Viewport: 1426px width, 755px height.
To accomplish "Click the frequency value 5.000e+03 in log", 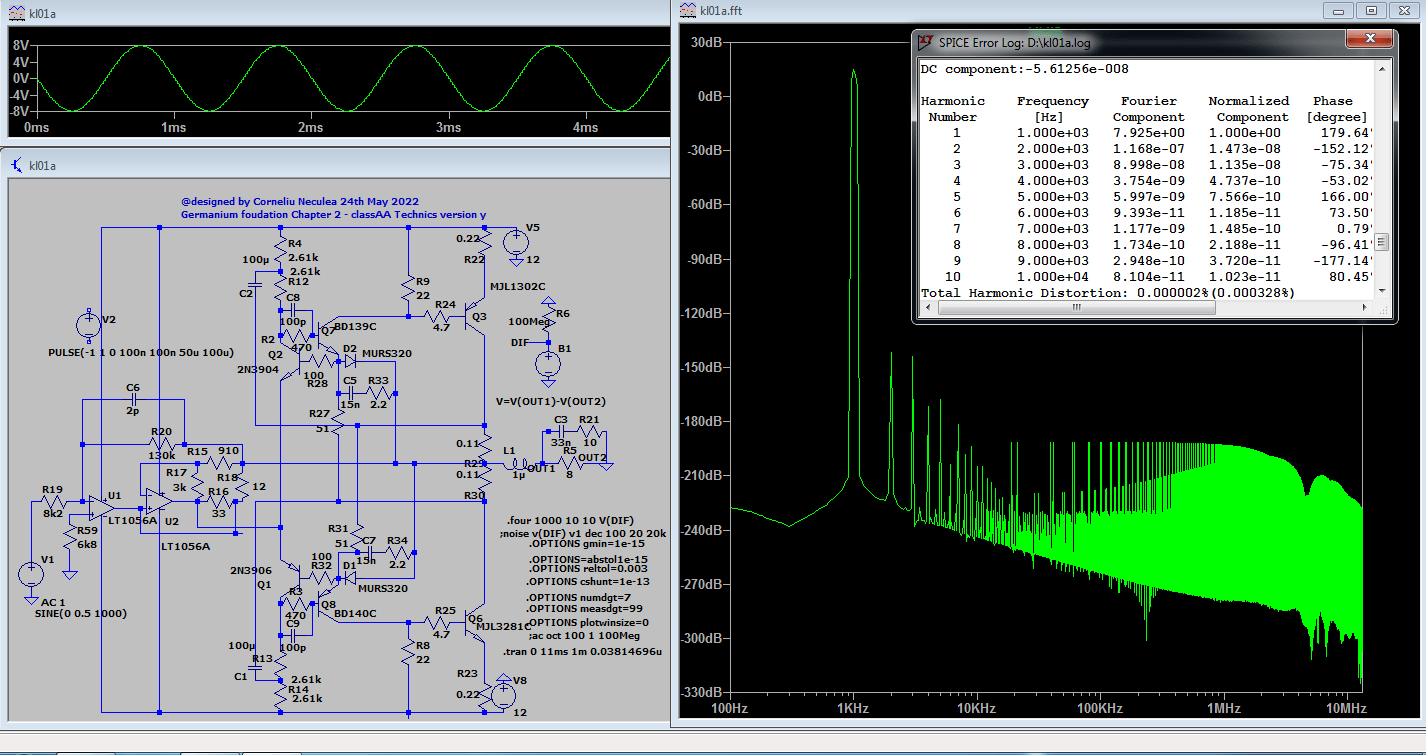I will tap(1053, 197).
